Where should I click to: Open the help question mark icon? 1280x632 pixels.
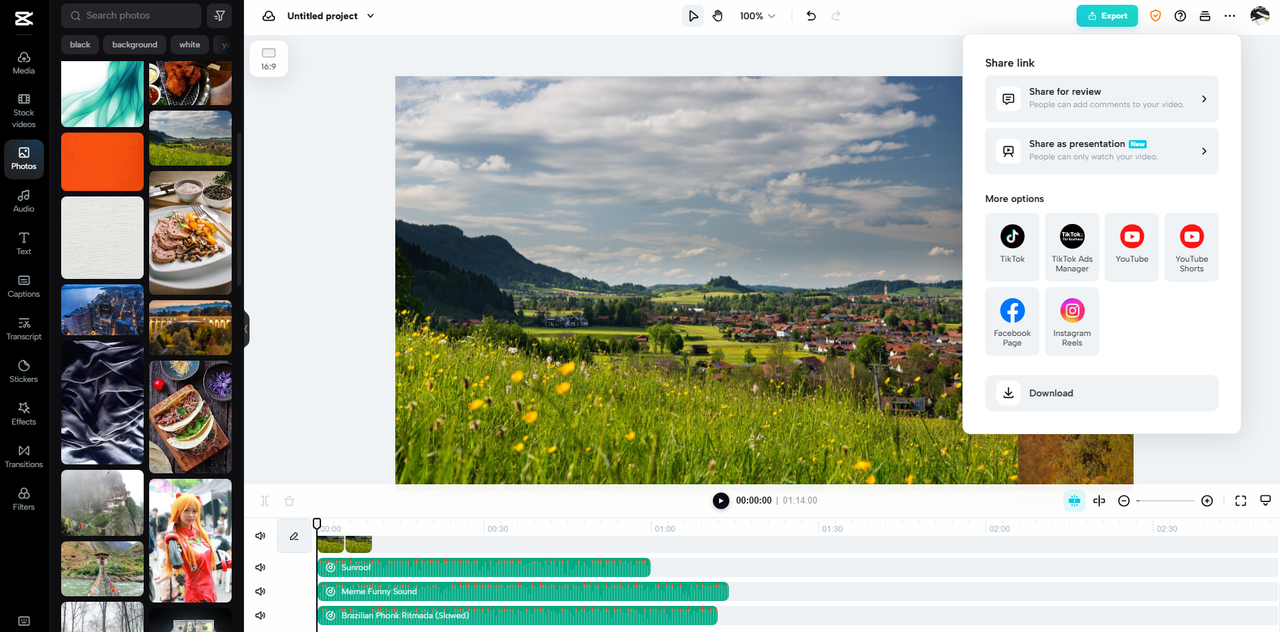click(x=1180, y=16)
